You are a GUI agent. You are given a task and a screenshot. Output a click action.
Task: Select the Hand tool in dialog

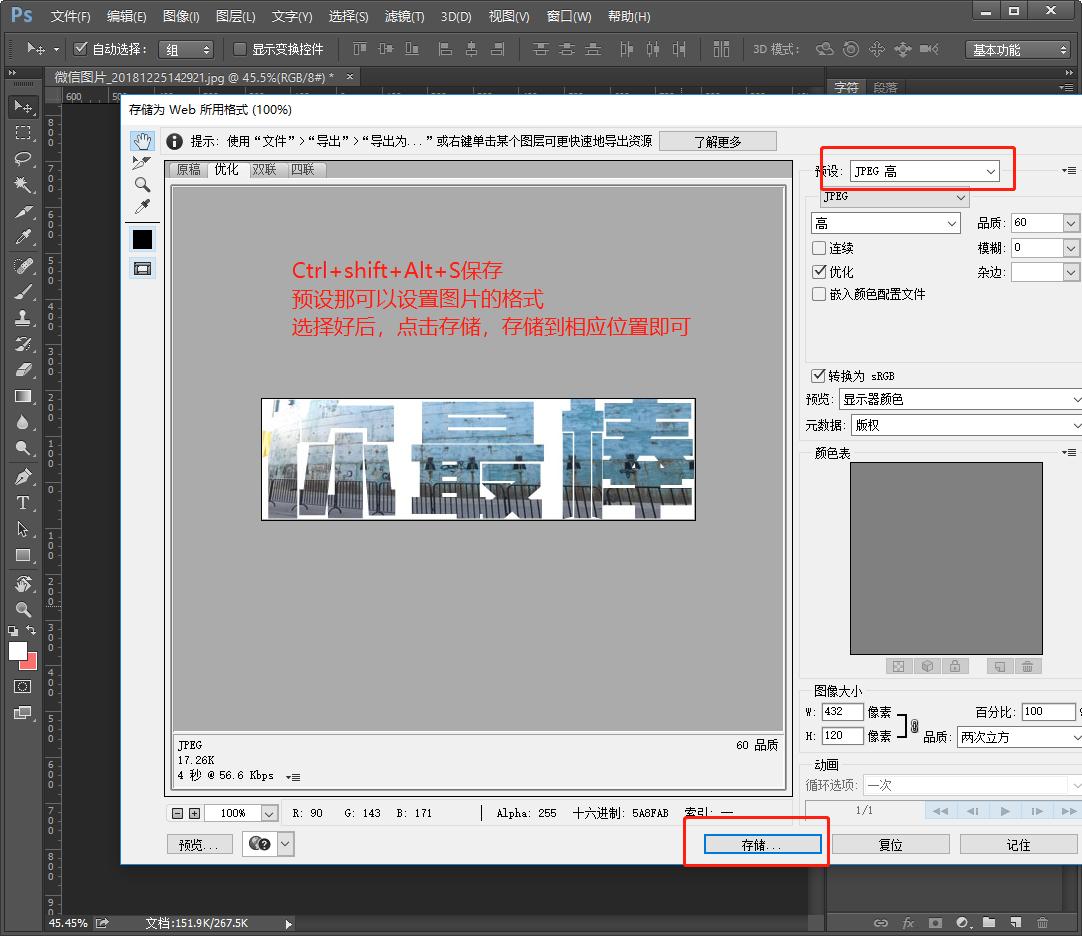click(142, 140)
